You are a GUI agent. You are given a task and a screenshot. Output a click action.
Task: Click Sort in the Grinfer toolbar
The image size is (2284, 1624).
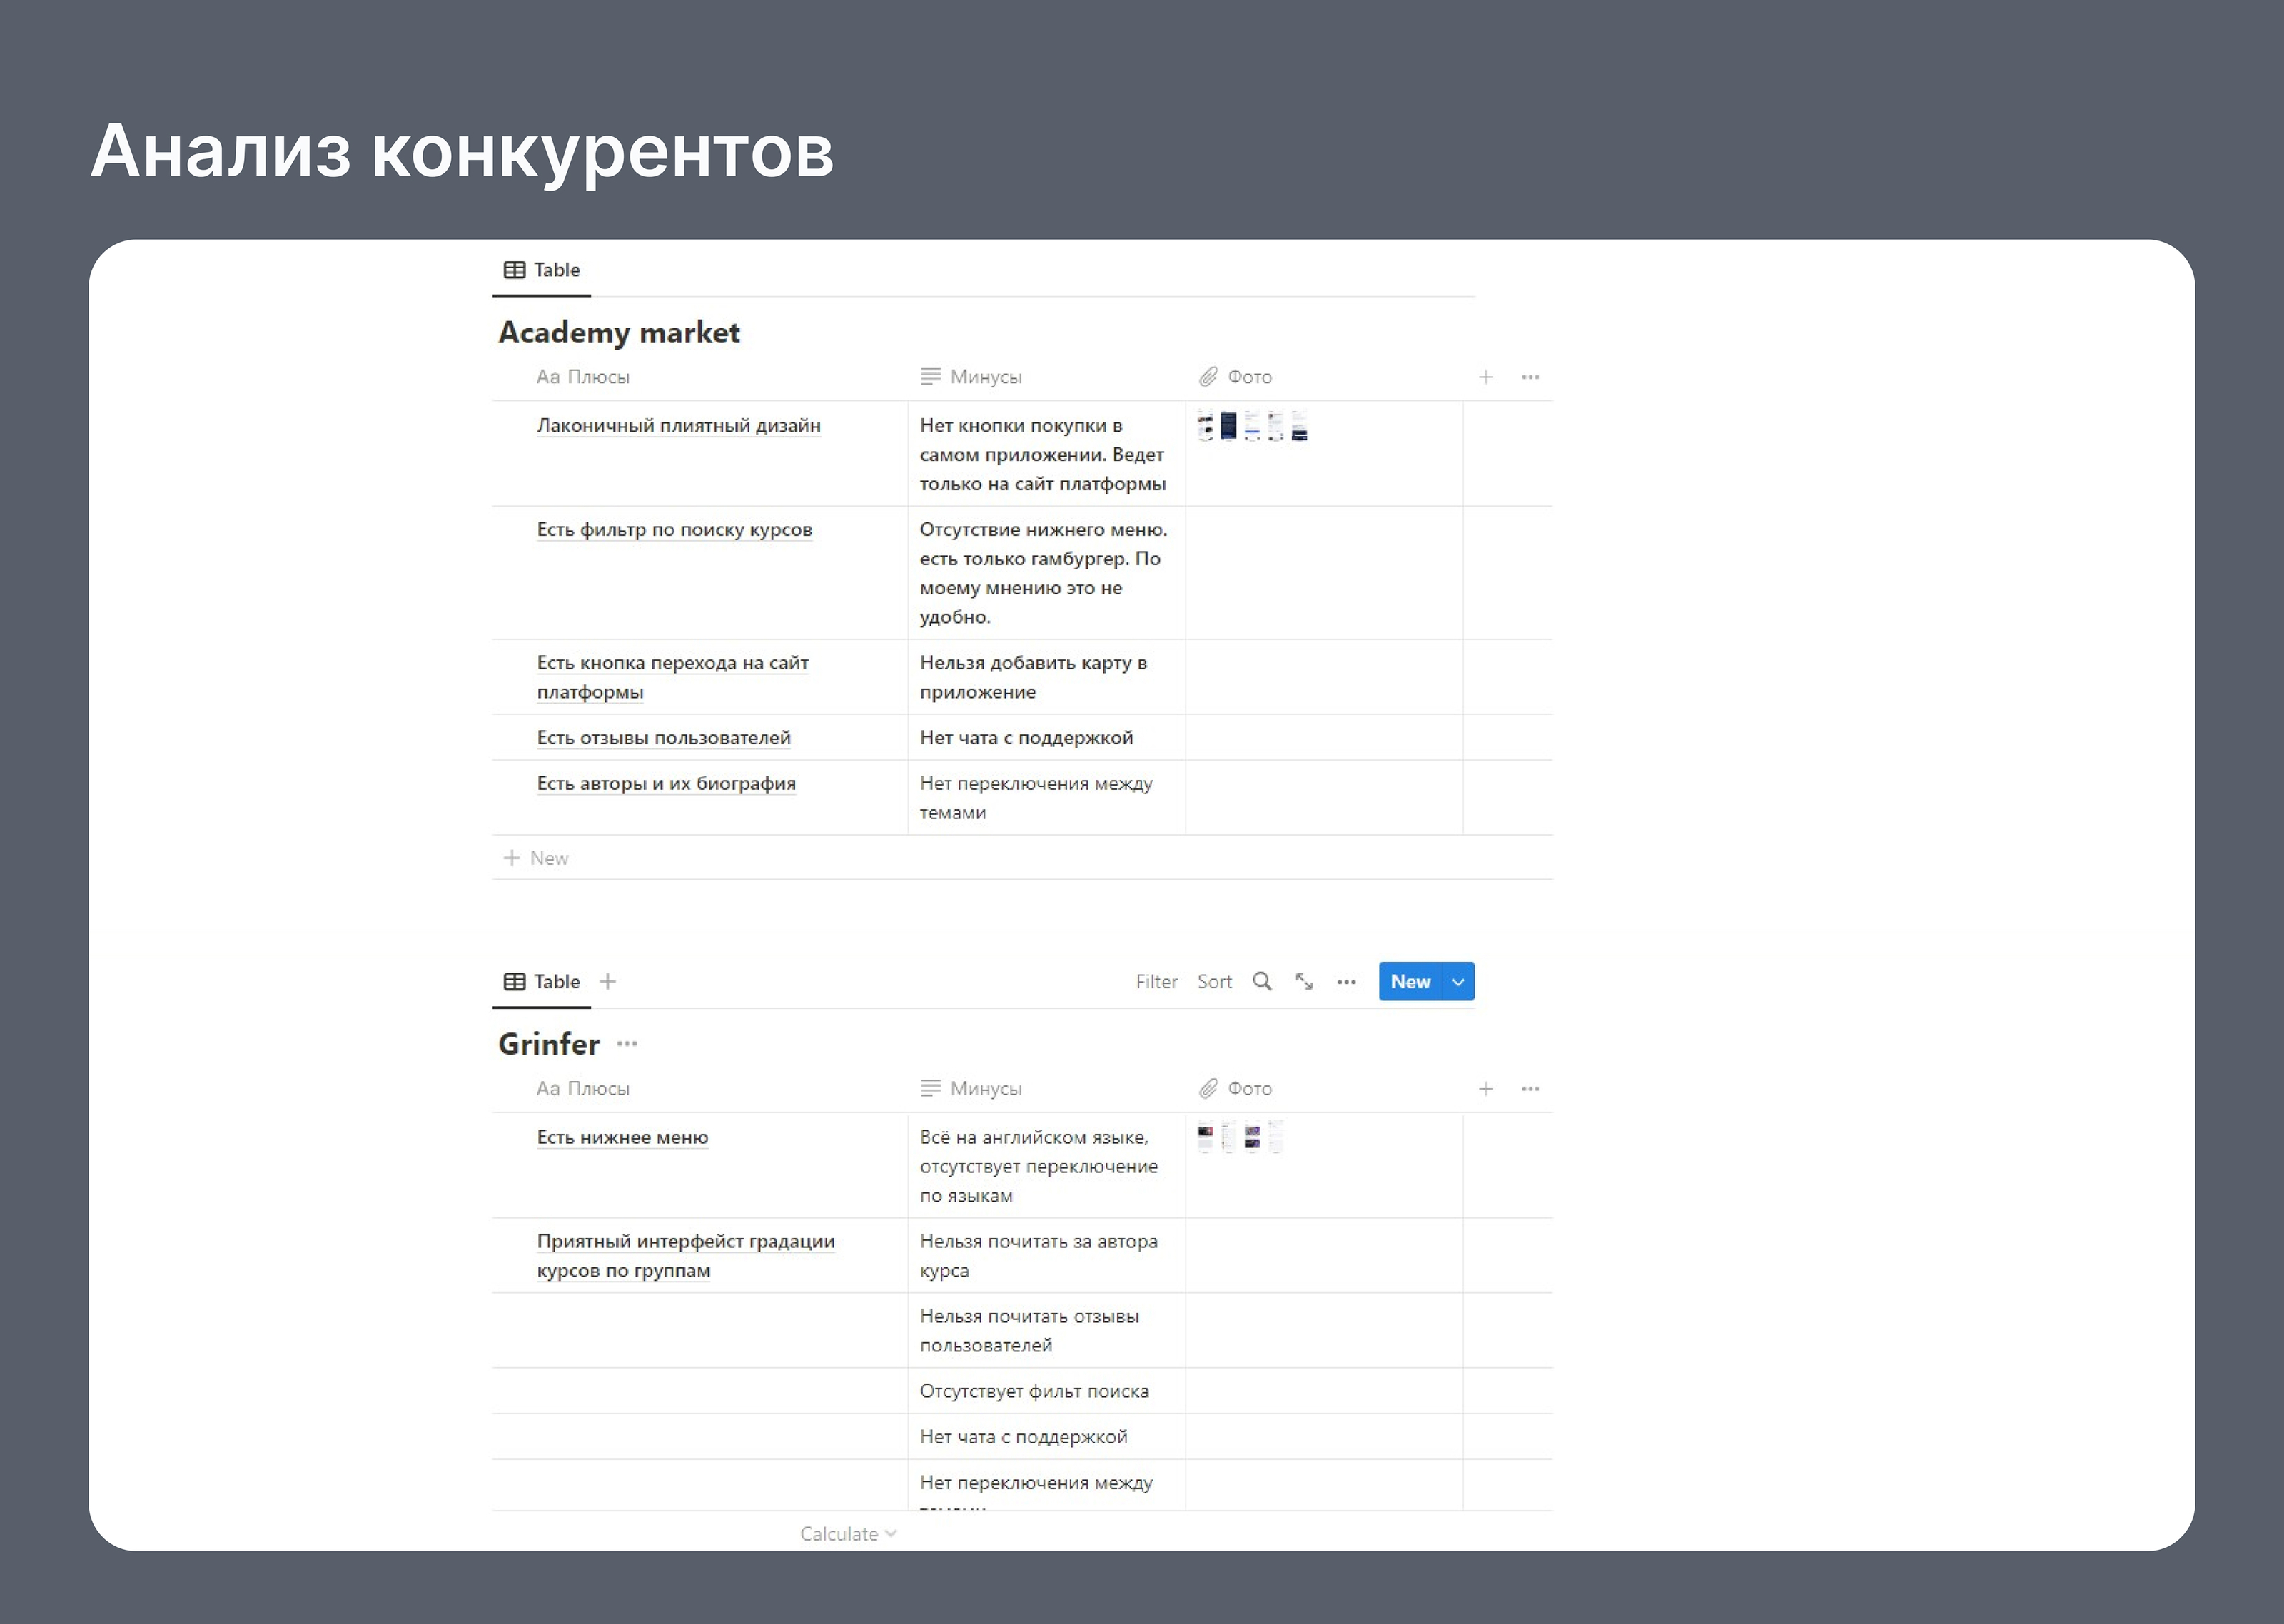[x=1214, y=982]
